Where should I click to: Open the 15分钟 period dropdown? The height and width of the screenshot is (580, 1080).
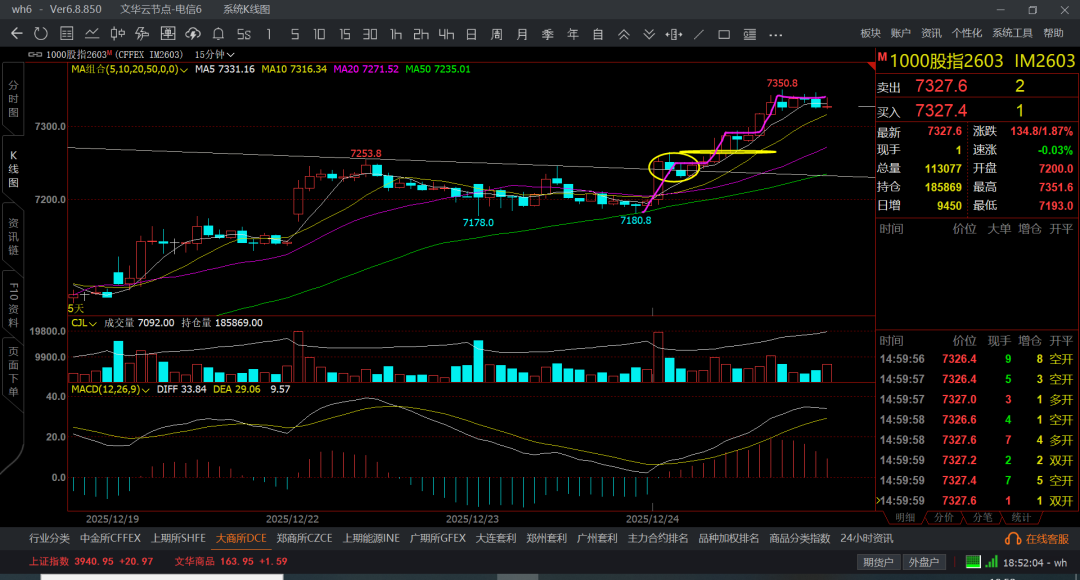215,54
